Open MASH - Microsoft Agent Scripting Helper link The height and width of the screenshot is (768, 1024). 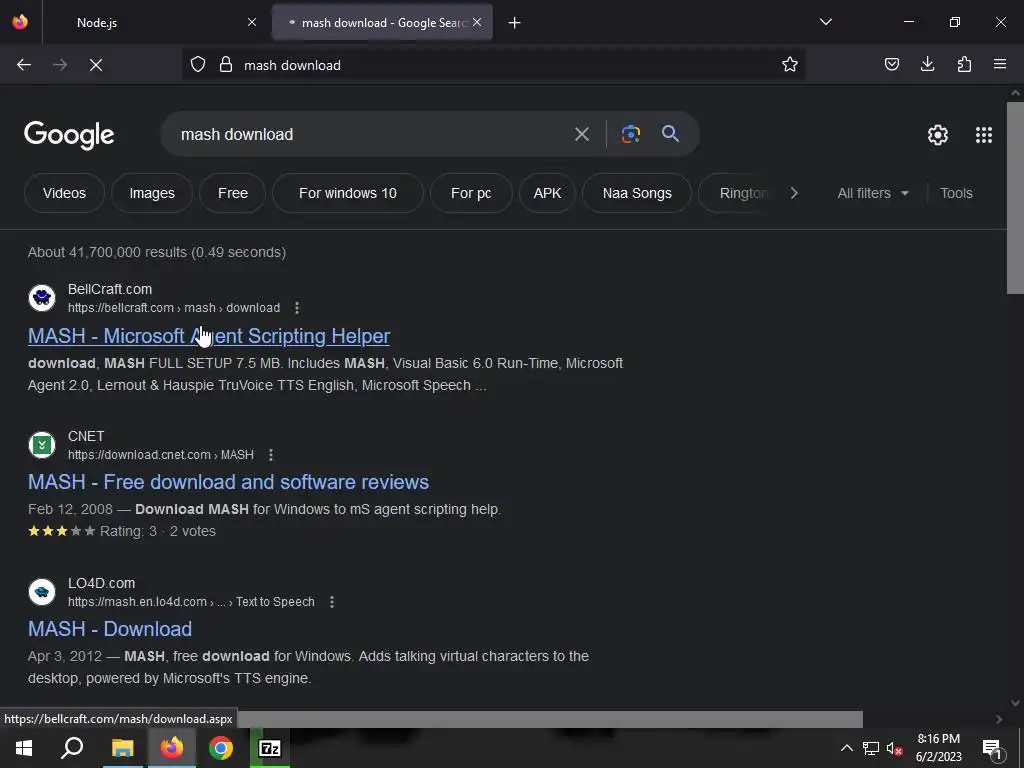[x=209, y=336]
